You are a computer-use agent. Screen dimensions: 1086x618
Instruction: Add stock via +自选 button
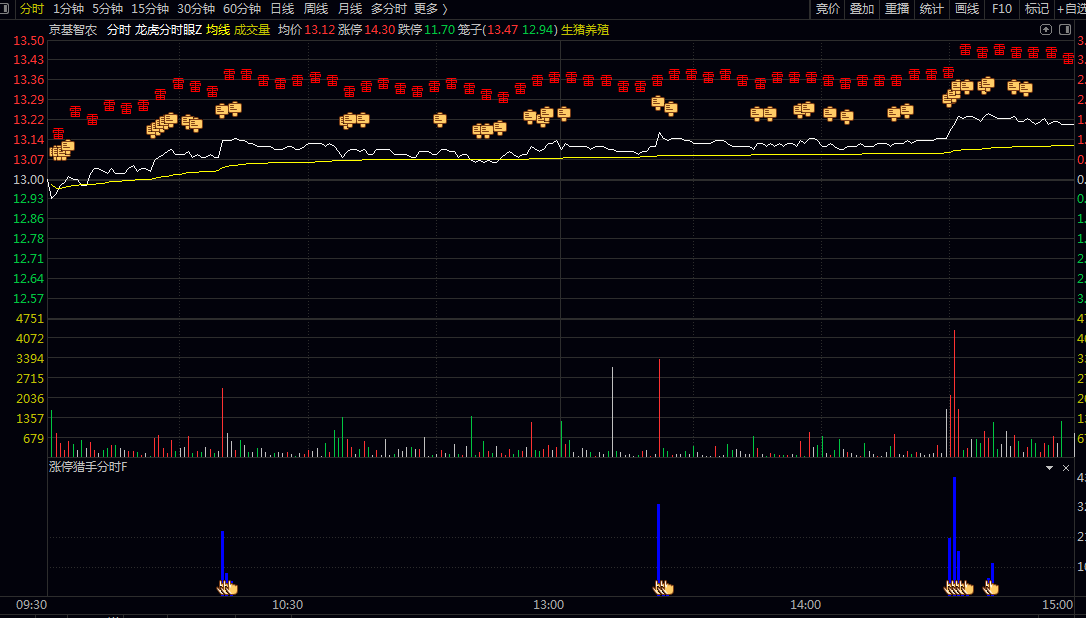(x=1069, y=9)
